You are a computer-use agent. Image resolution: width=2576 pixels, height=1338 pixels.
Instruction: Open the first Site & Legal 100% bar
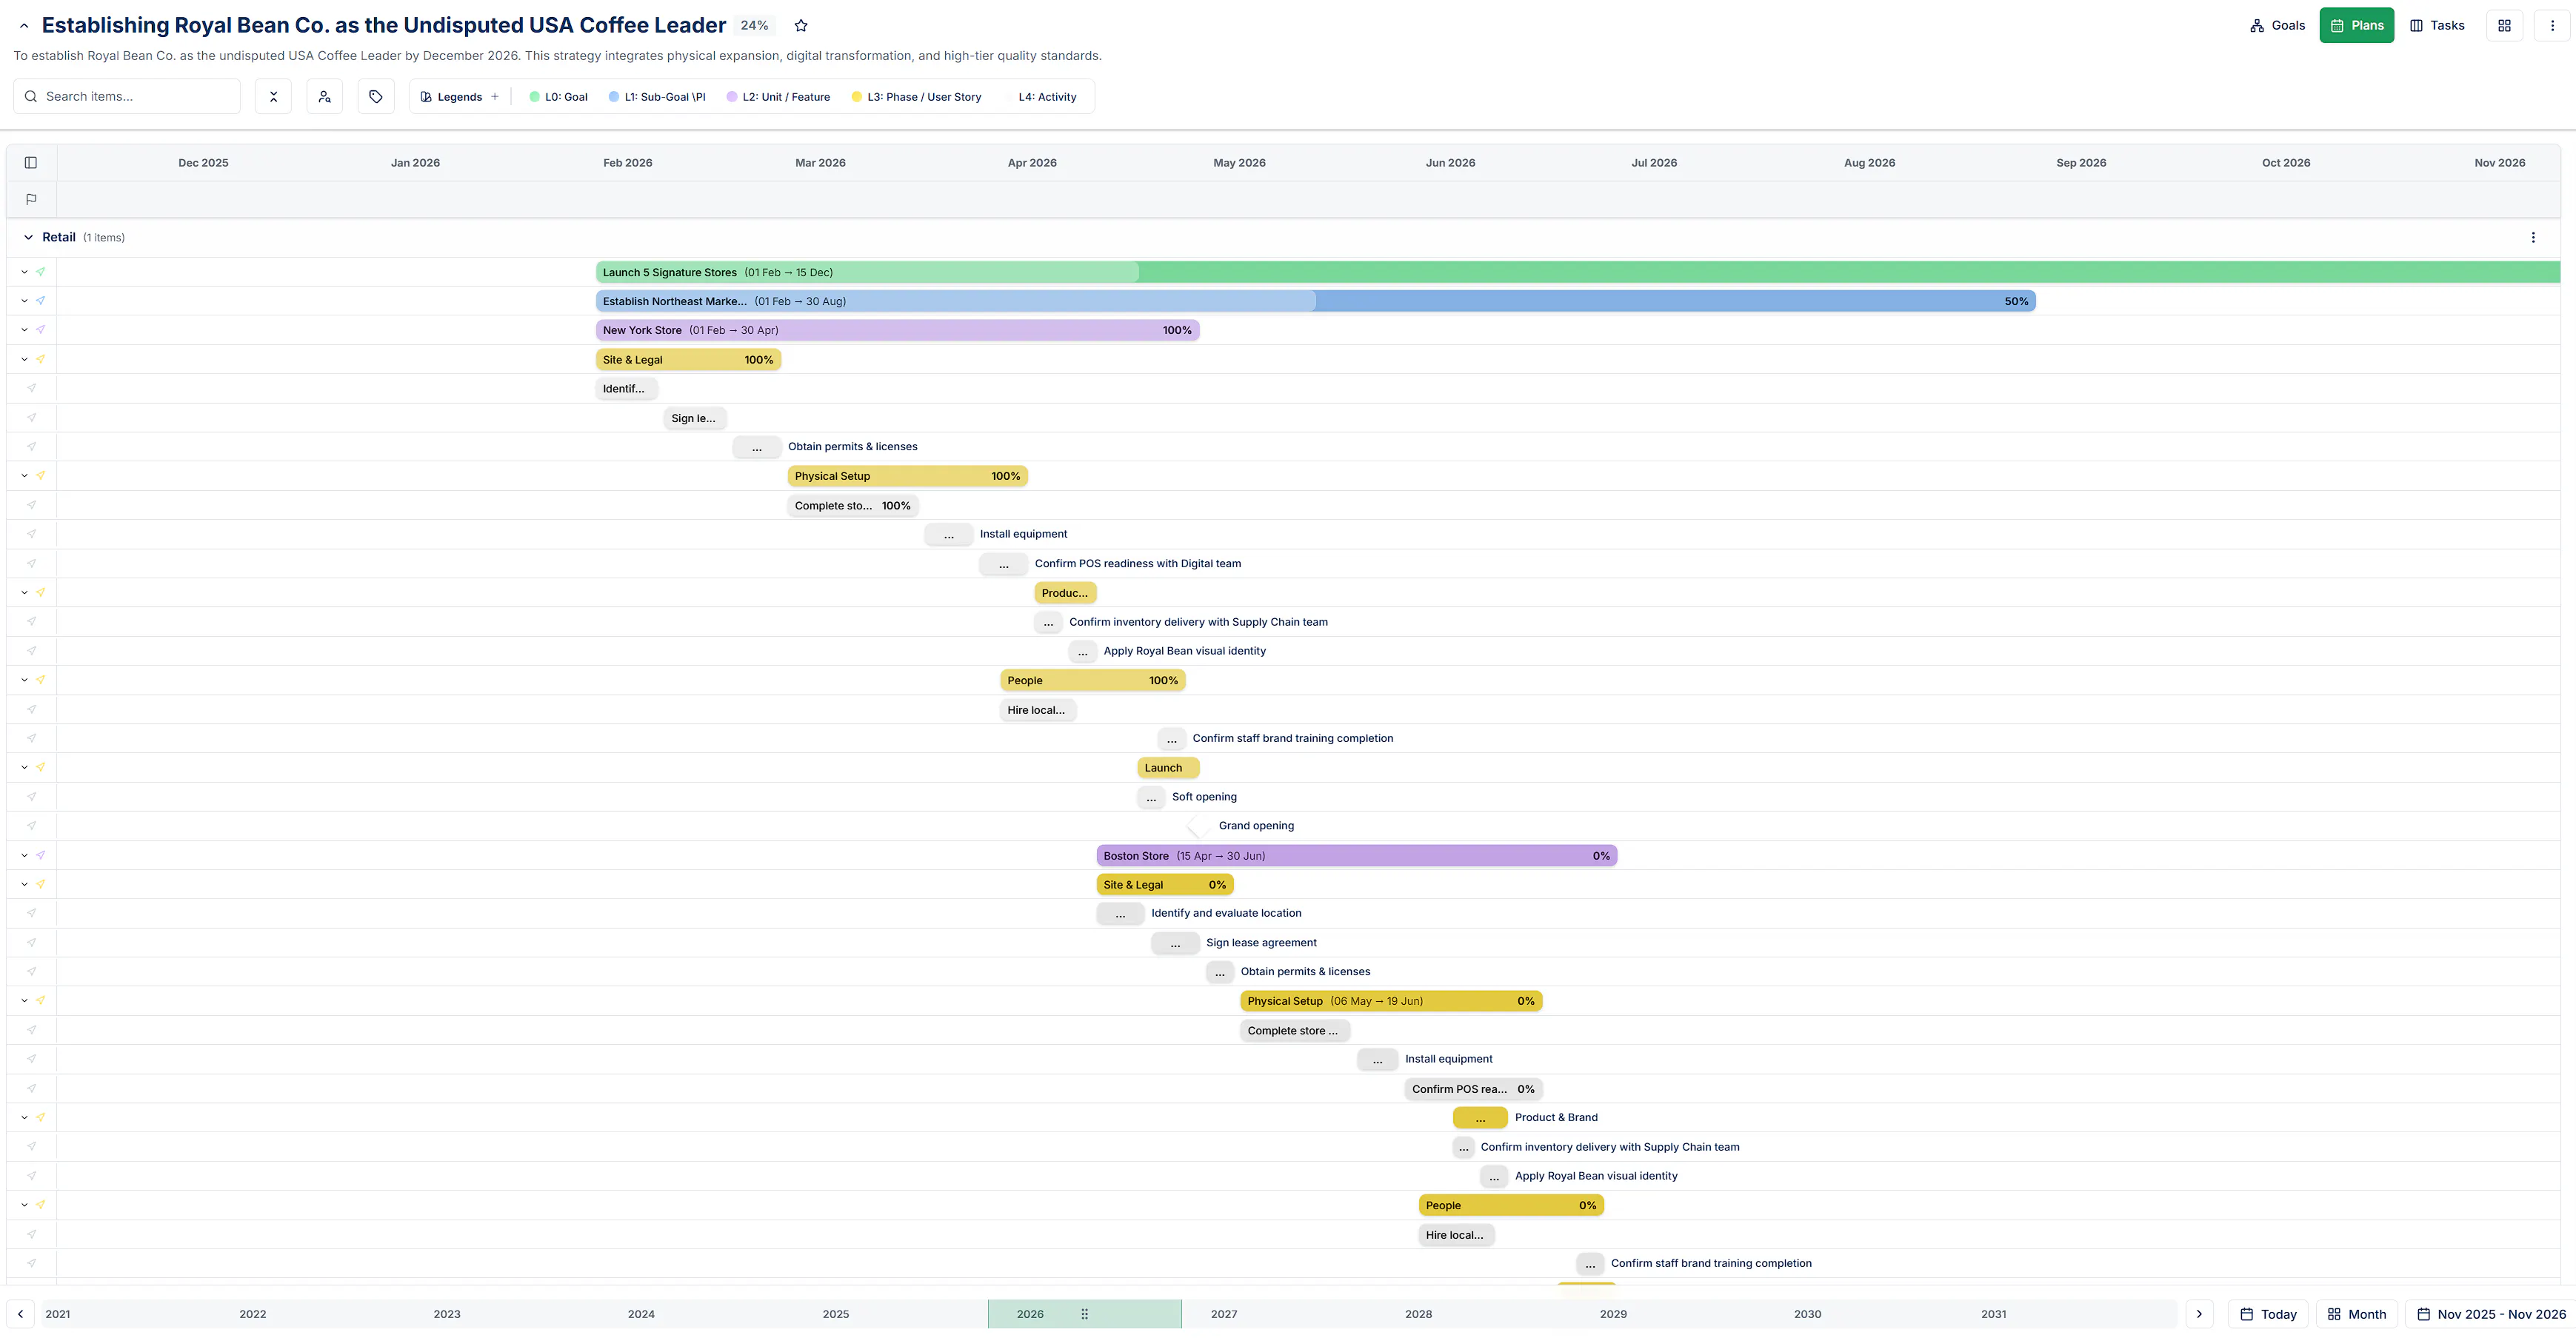[x=688, y=360]
